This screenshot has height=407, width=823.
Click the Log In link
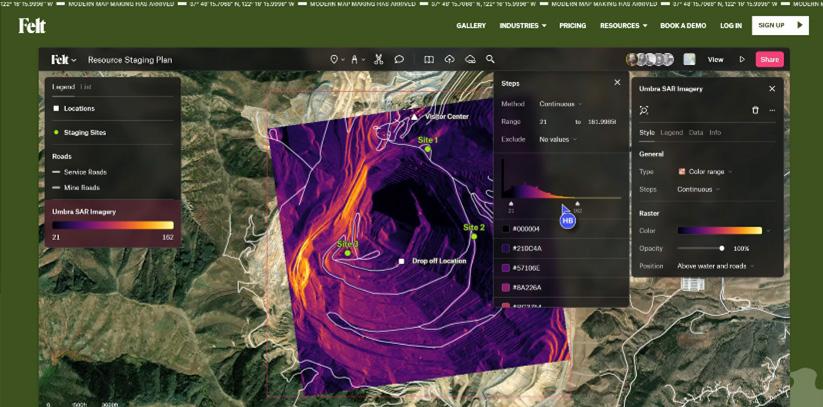pos(731,25)
